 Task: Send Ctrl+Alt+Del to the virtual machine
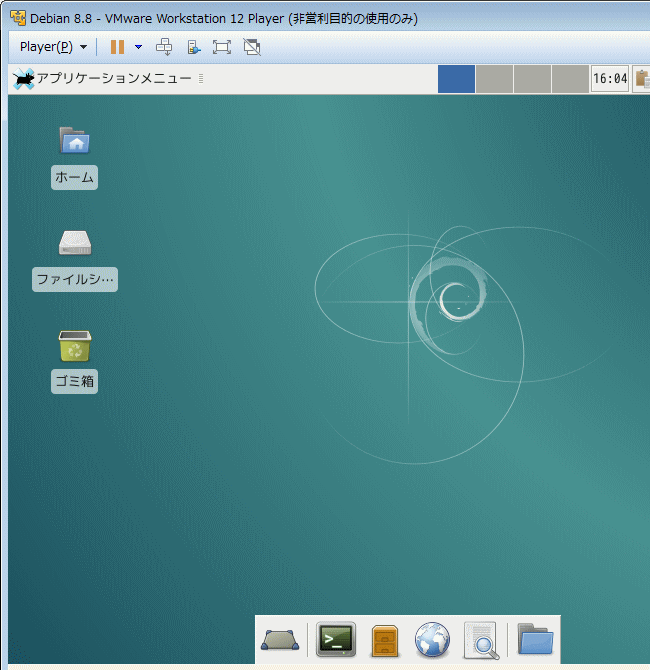pos(164,47)
